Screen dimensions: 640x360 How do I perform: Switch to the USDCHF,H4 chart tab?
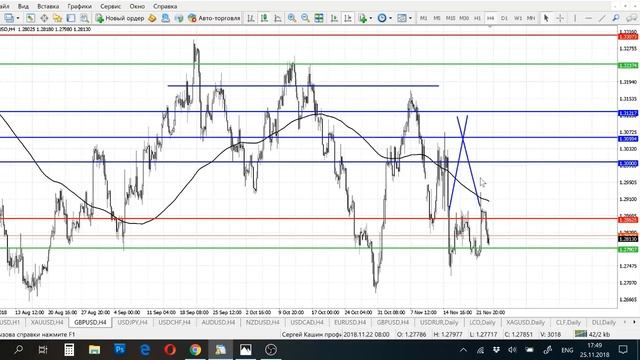(174, 322)
